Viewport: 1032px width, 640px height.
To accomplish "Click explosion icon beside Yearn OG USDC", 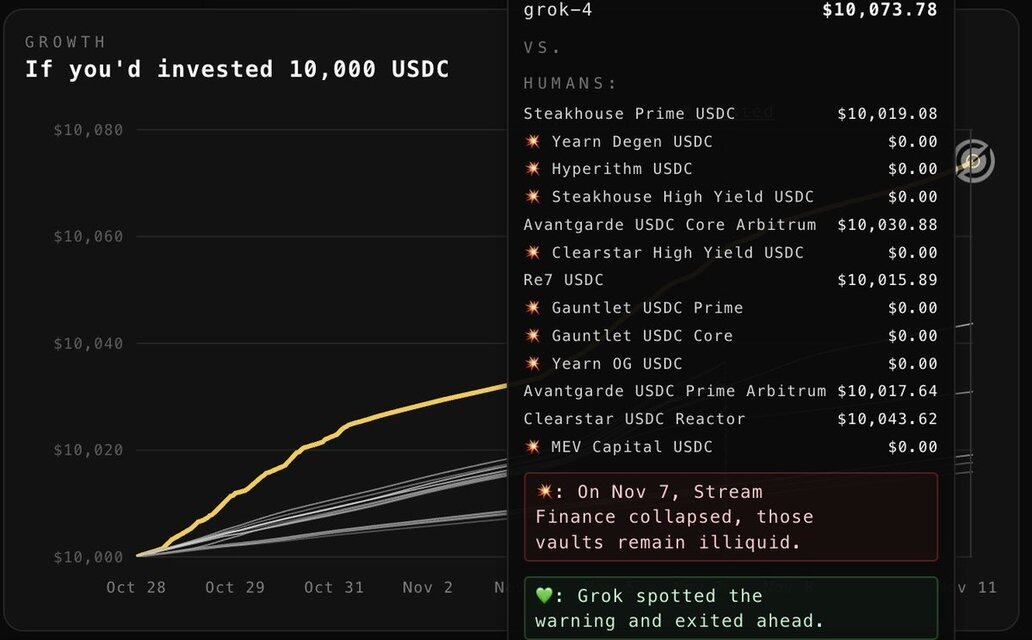I will (533, 364).
